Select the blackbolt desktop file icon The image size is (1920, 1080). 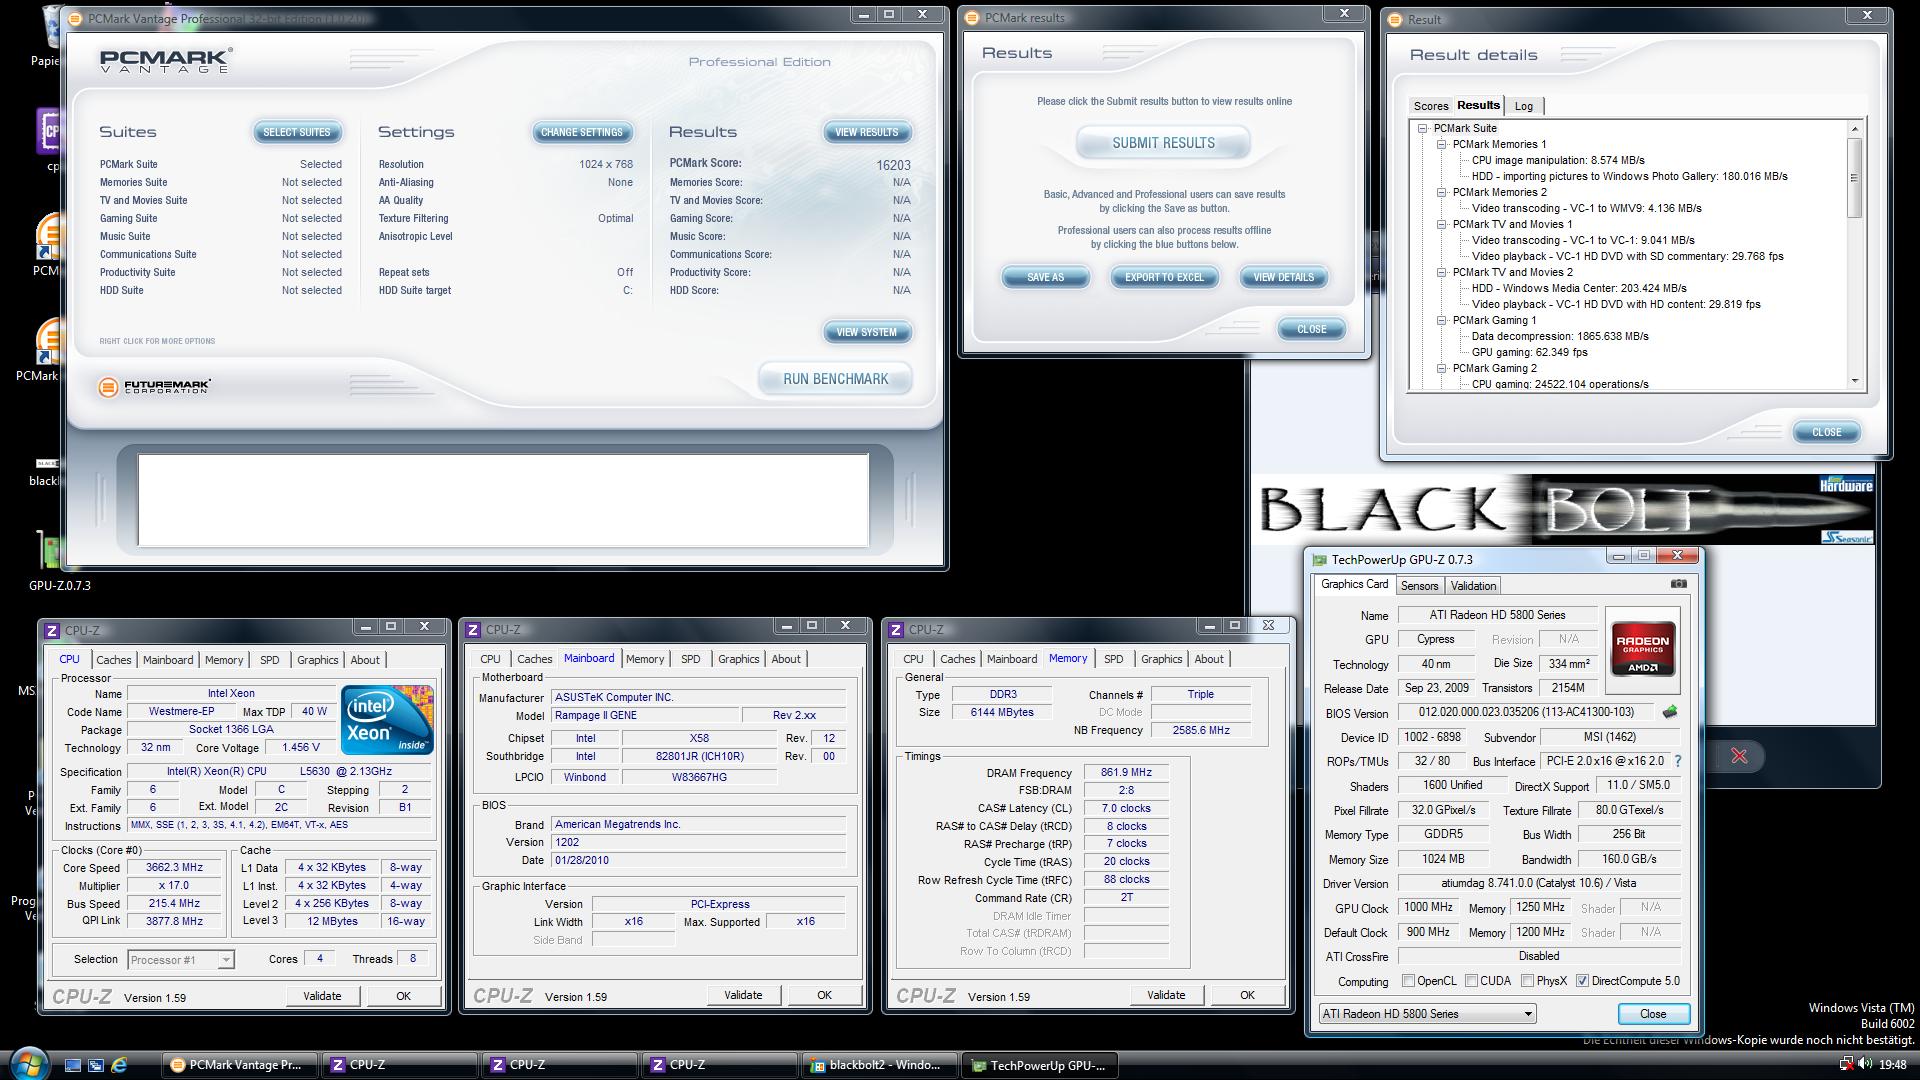pos(45,470)
